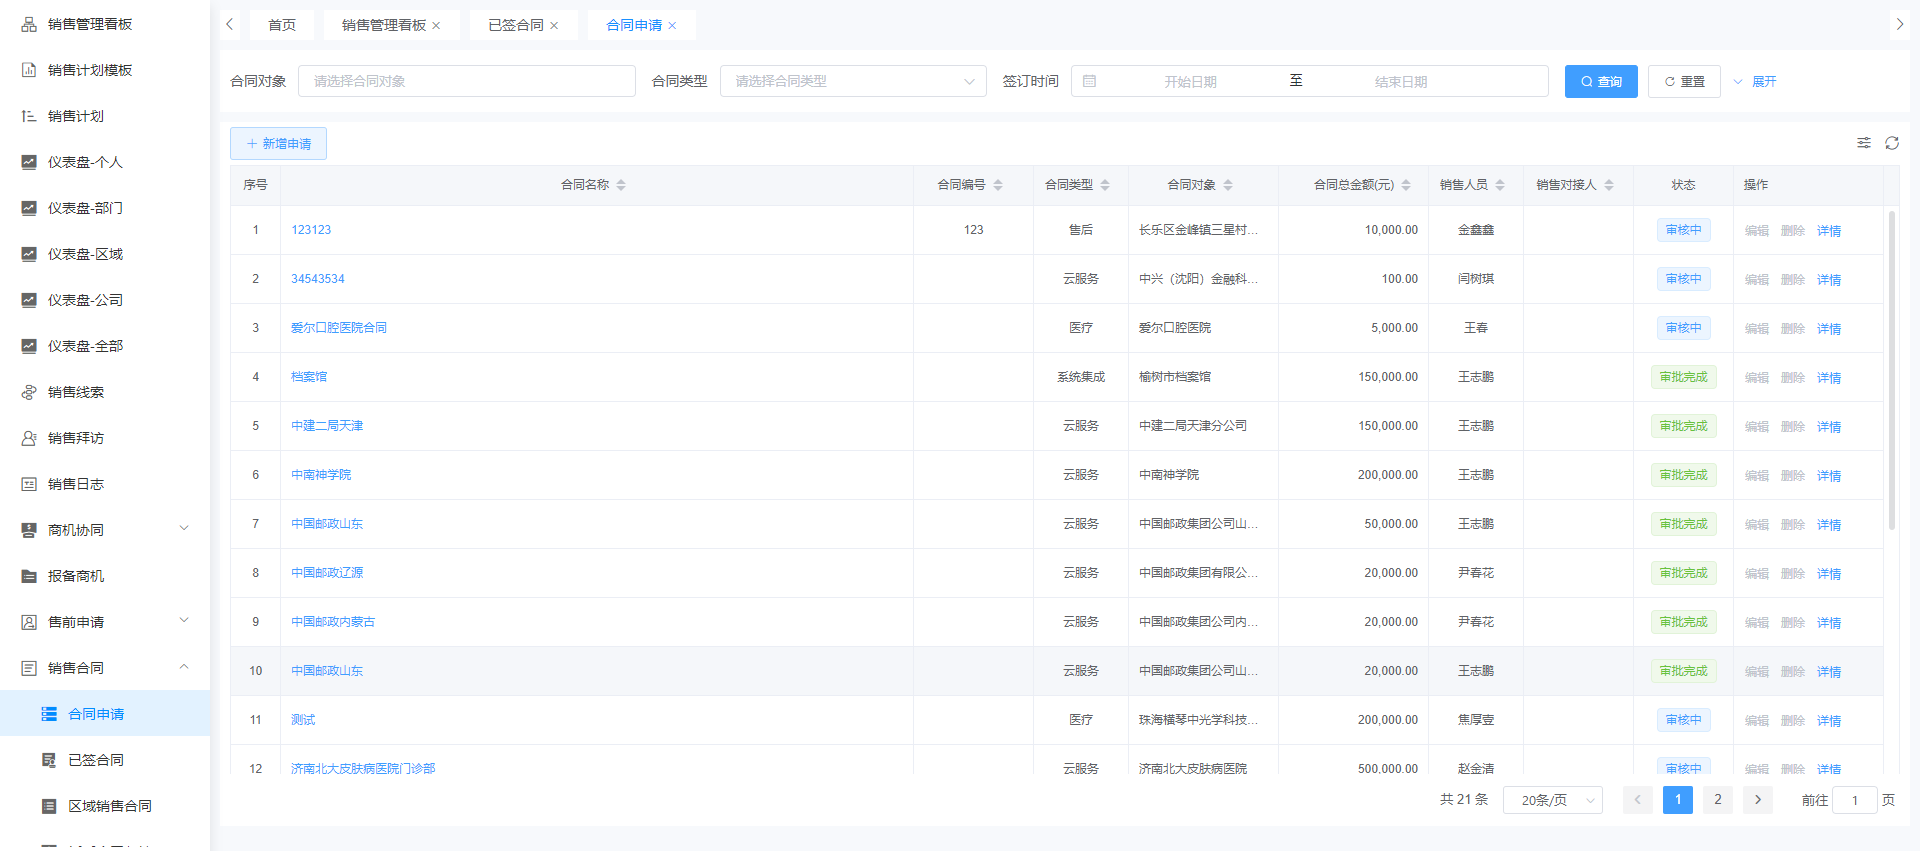The image size is (1920, 851).
Task: Open the 合同类型 dropdown
Action: click(852, 81)
